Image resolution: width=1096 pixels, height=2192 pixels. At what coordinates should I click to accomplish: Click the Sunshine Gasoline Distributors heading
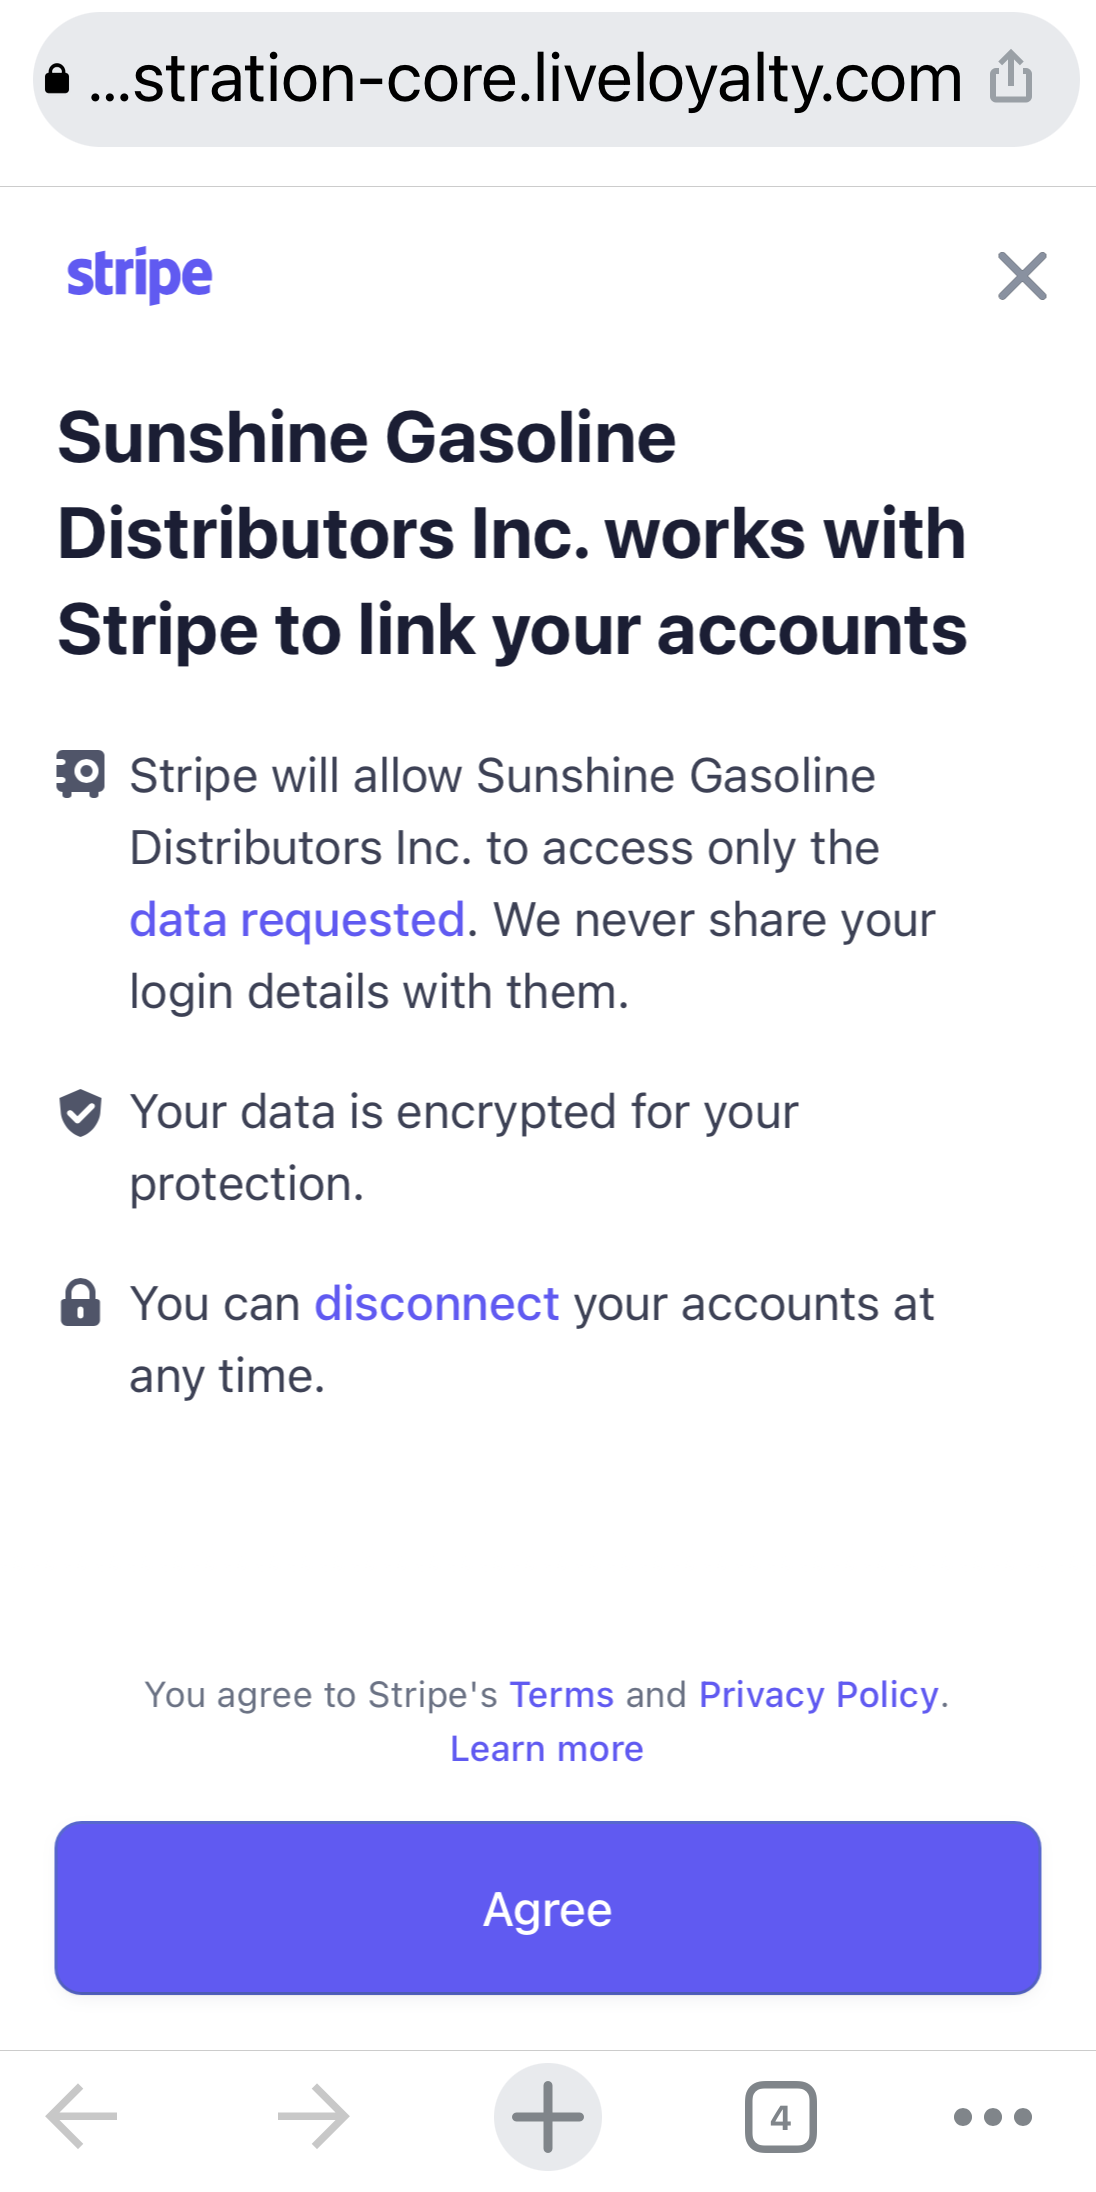[512, 534]
